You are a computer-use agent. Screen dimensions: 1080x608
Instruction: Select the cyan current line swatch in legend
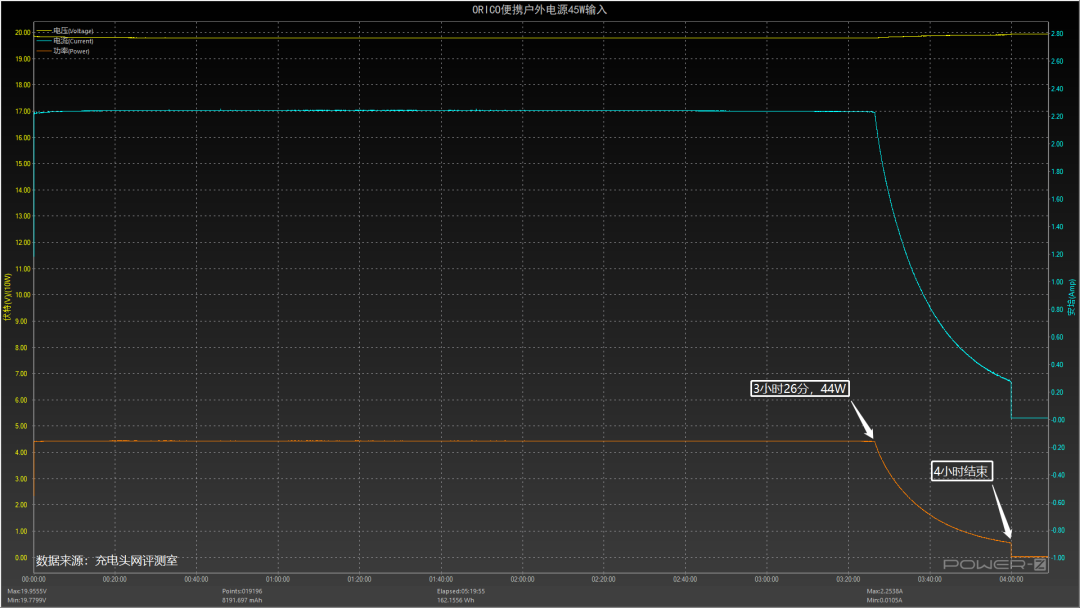(x=44, y=41)
